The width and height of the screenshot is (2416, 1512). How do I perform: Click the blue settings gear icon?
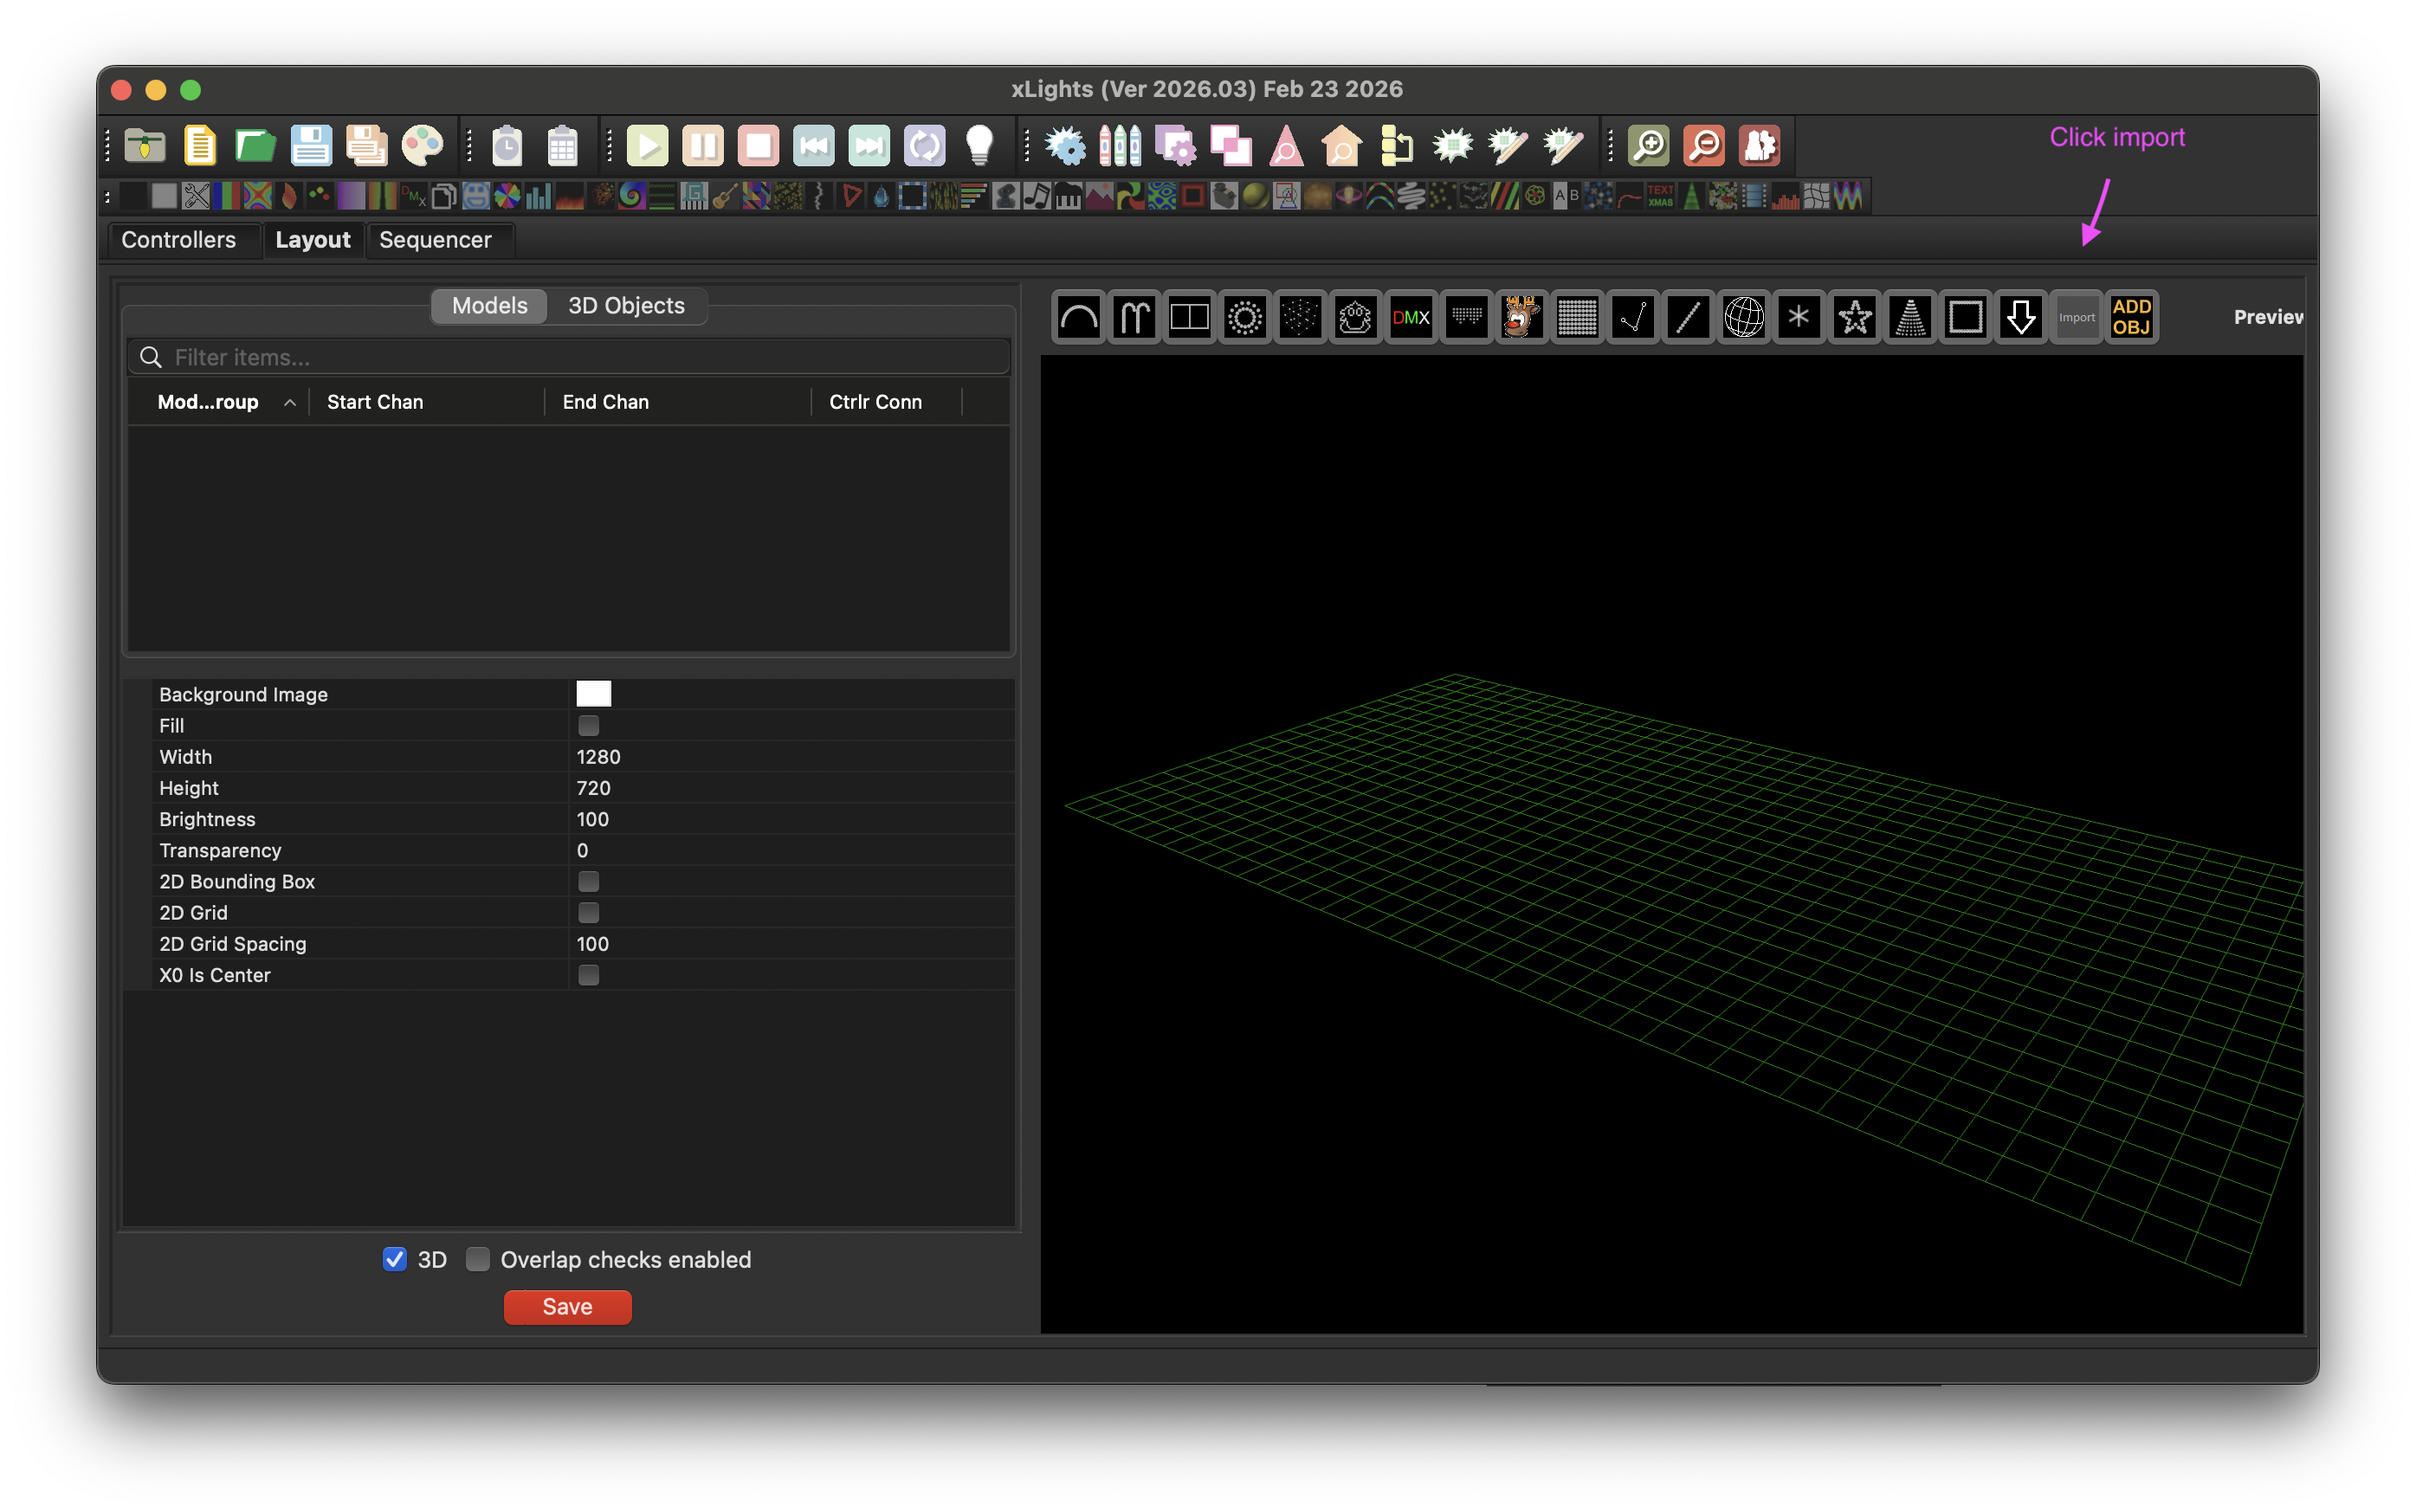(x=1066, y=146)
